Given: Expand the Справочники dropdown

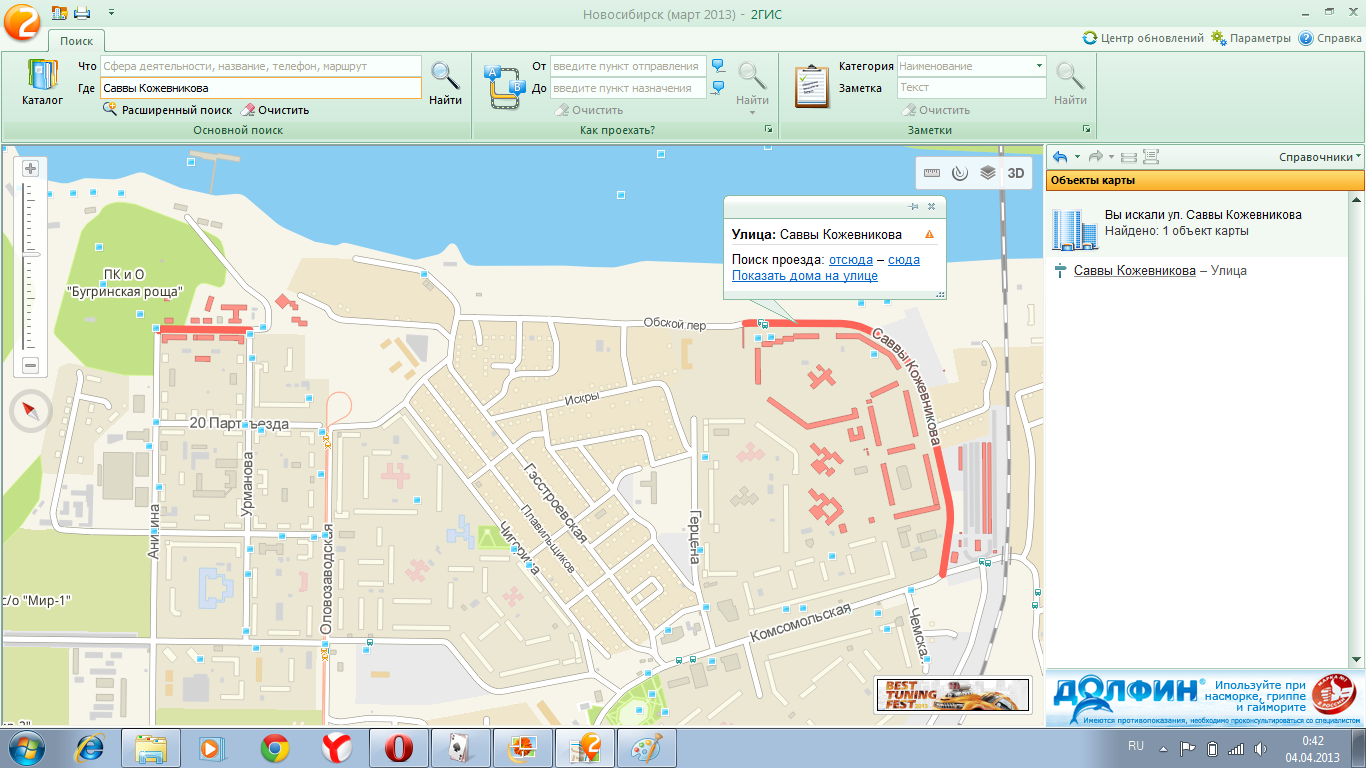Looking at the screenshot, I should click(x=1320, y=157).
